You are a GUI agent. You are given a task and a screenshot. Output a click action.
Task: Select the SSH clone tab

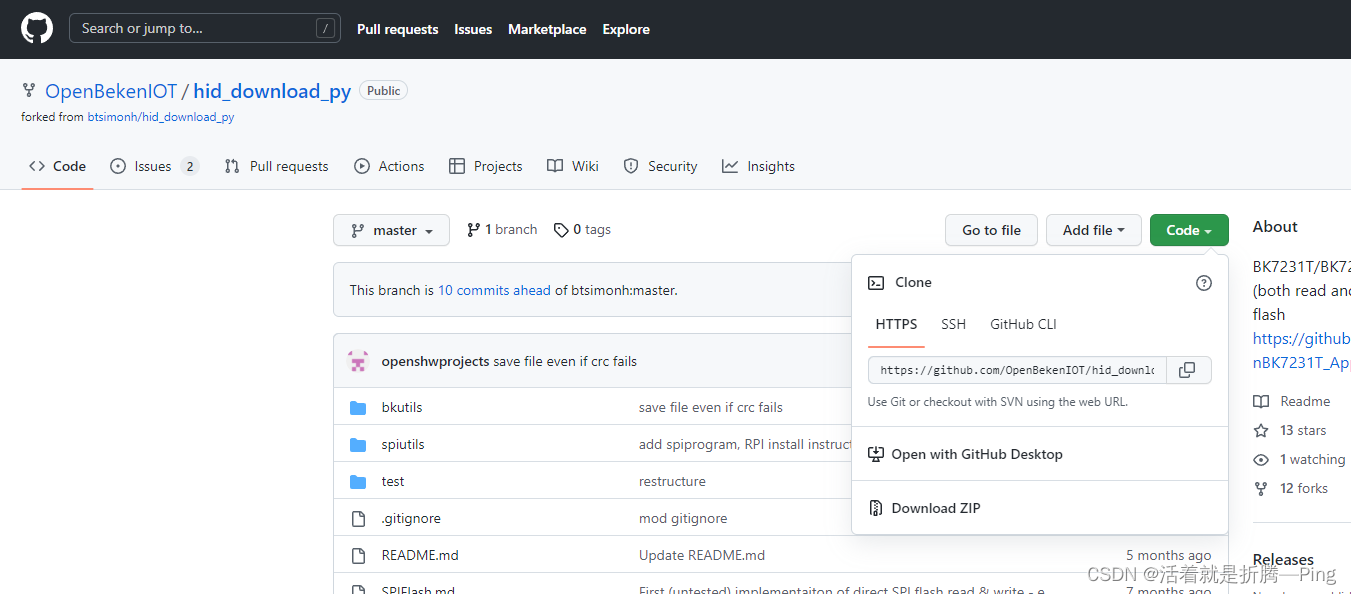pyautogui.click(x=953, y=324)
